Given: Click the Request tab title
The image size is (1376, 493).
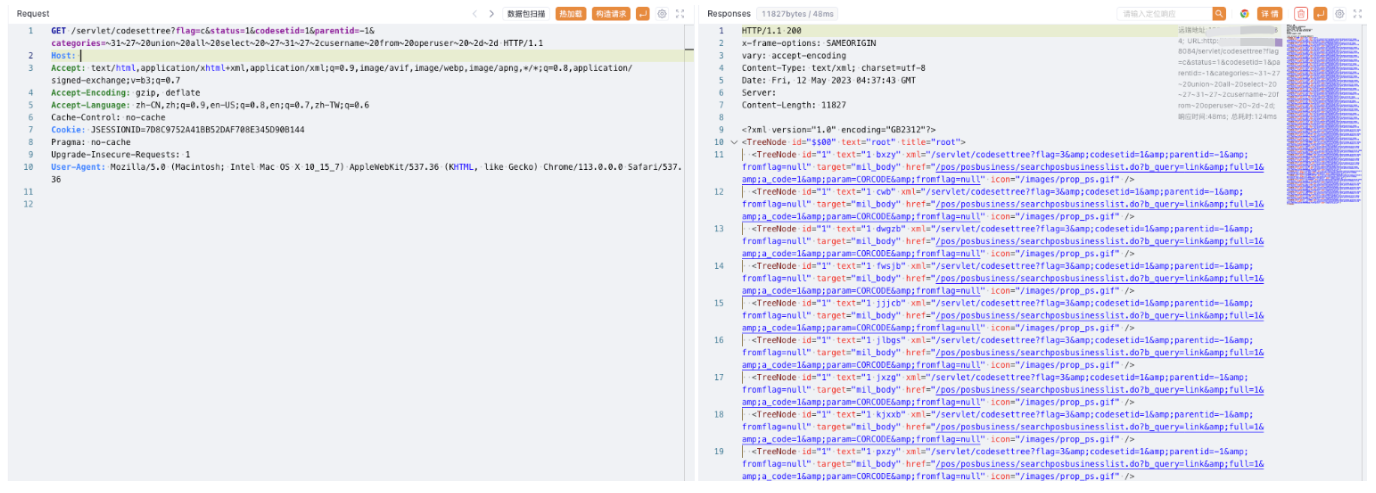Looking at the screenshot, I should (33, 14).
